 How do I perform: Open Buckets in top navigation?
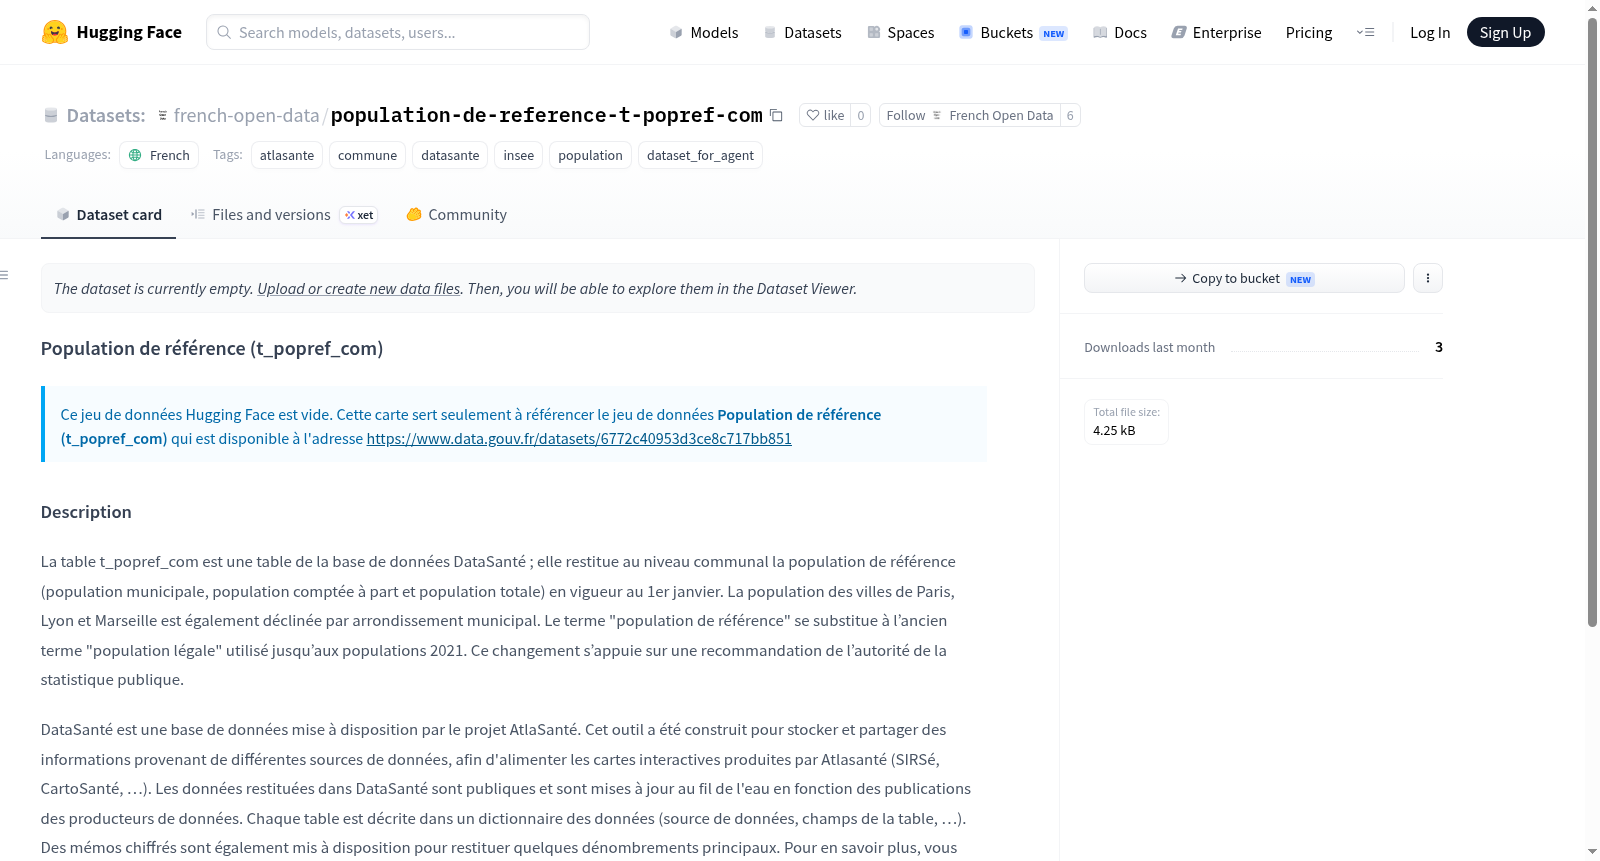[1013, 32]
